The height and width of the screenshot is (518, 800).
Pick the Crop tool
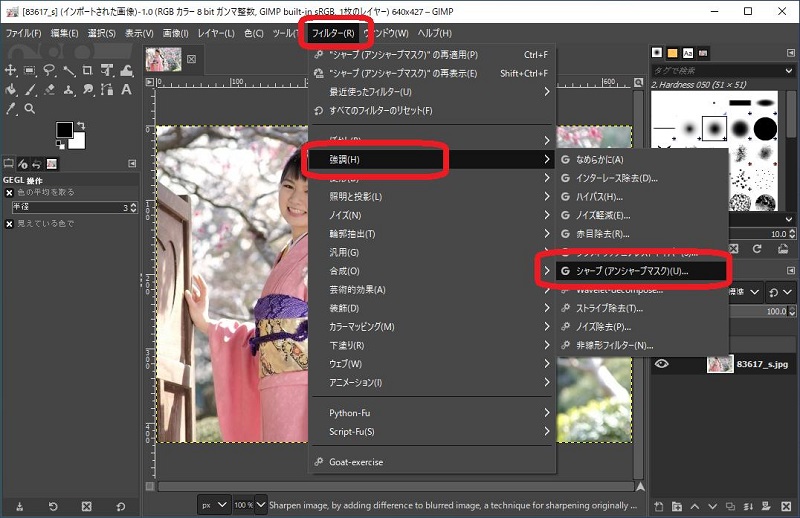point(87,70)
